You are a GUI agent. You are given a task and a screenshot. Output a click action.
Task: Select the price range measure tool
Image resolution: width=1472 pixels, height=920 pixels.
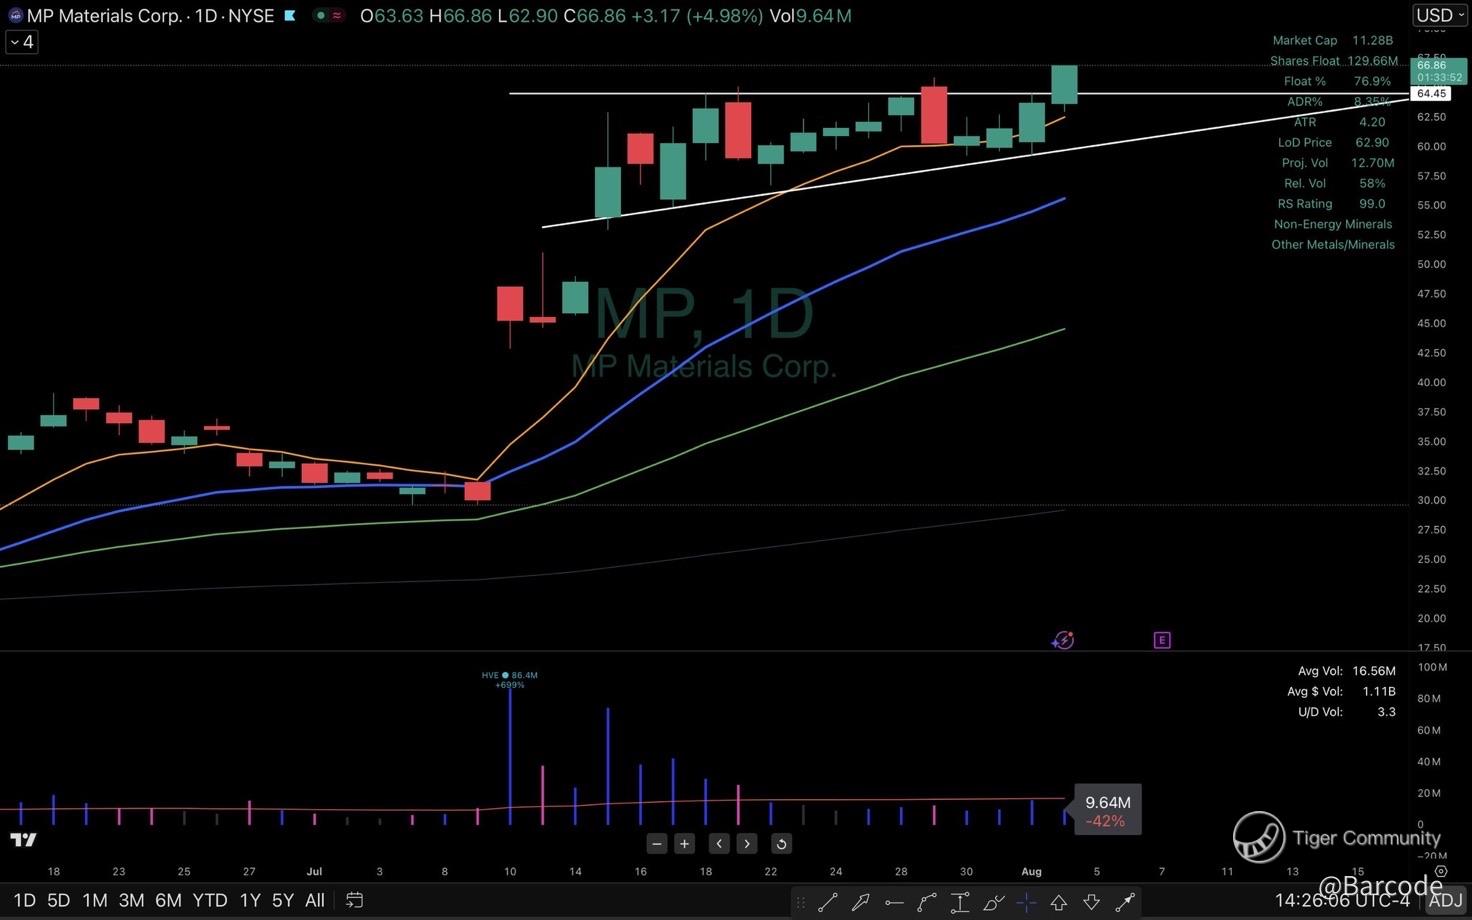960,901
